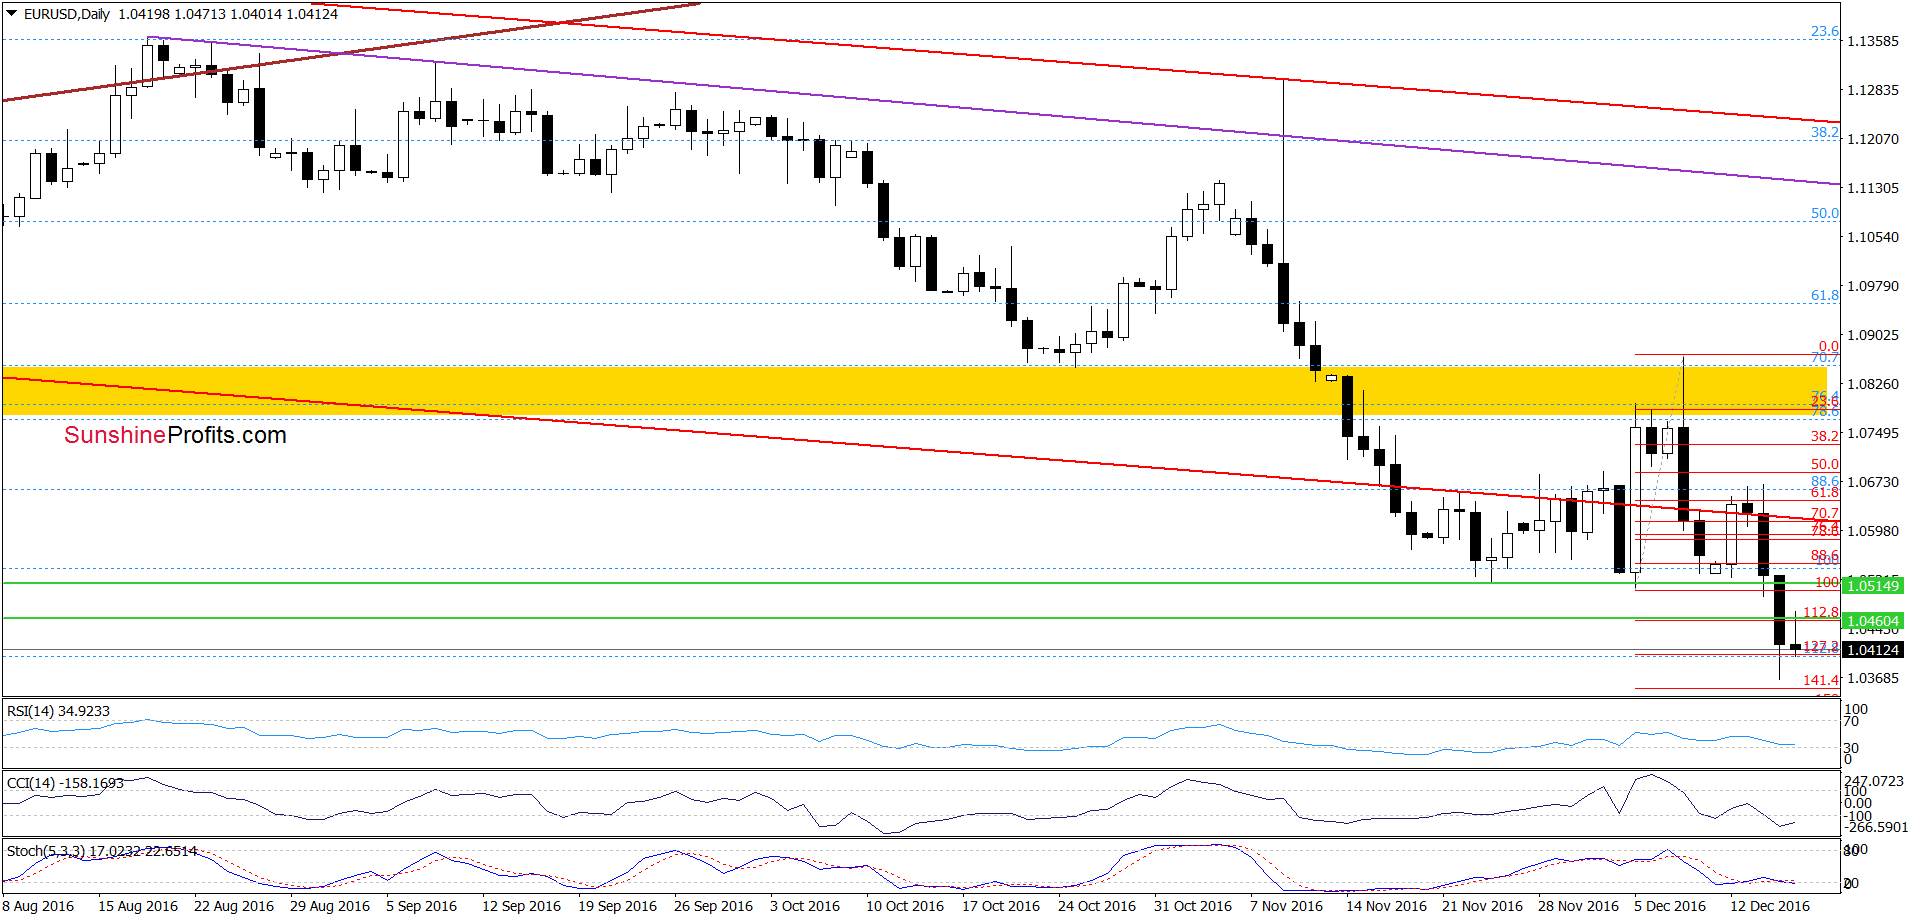The height and width of the screenshot is (920, 1908).
Task: Click the 12 Sep 2016 date label
Action: point(522,906)
